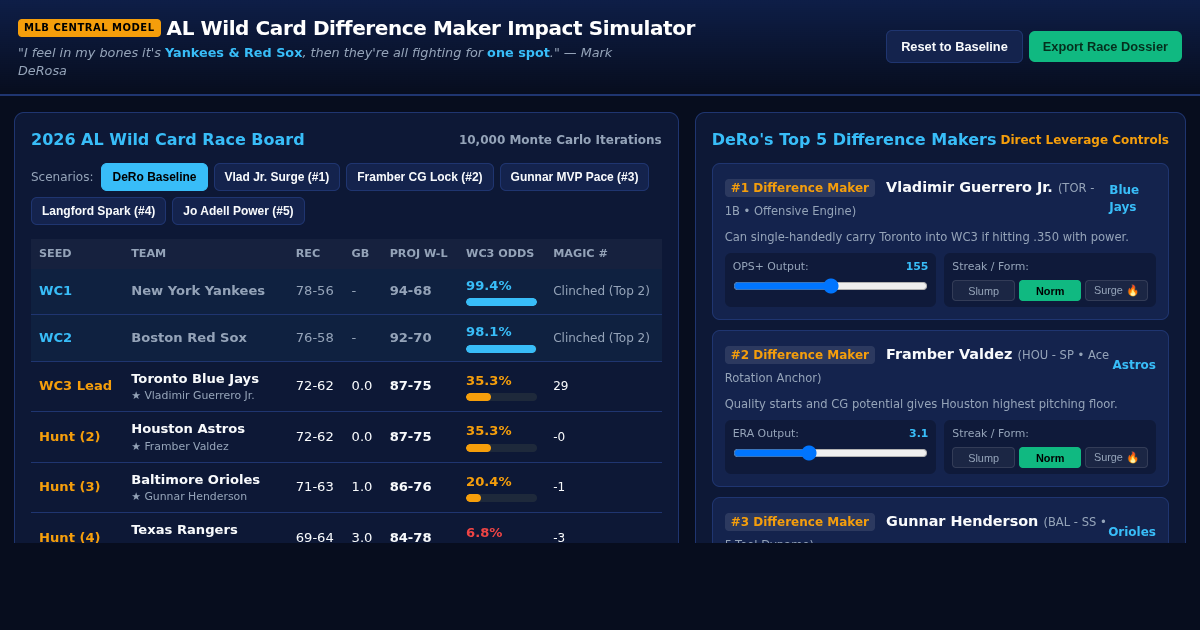Select Langford Spark (#4) scenario
Image resolution: width=1200 pixels, height=630 pixels.
(98, 211)
